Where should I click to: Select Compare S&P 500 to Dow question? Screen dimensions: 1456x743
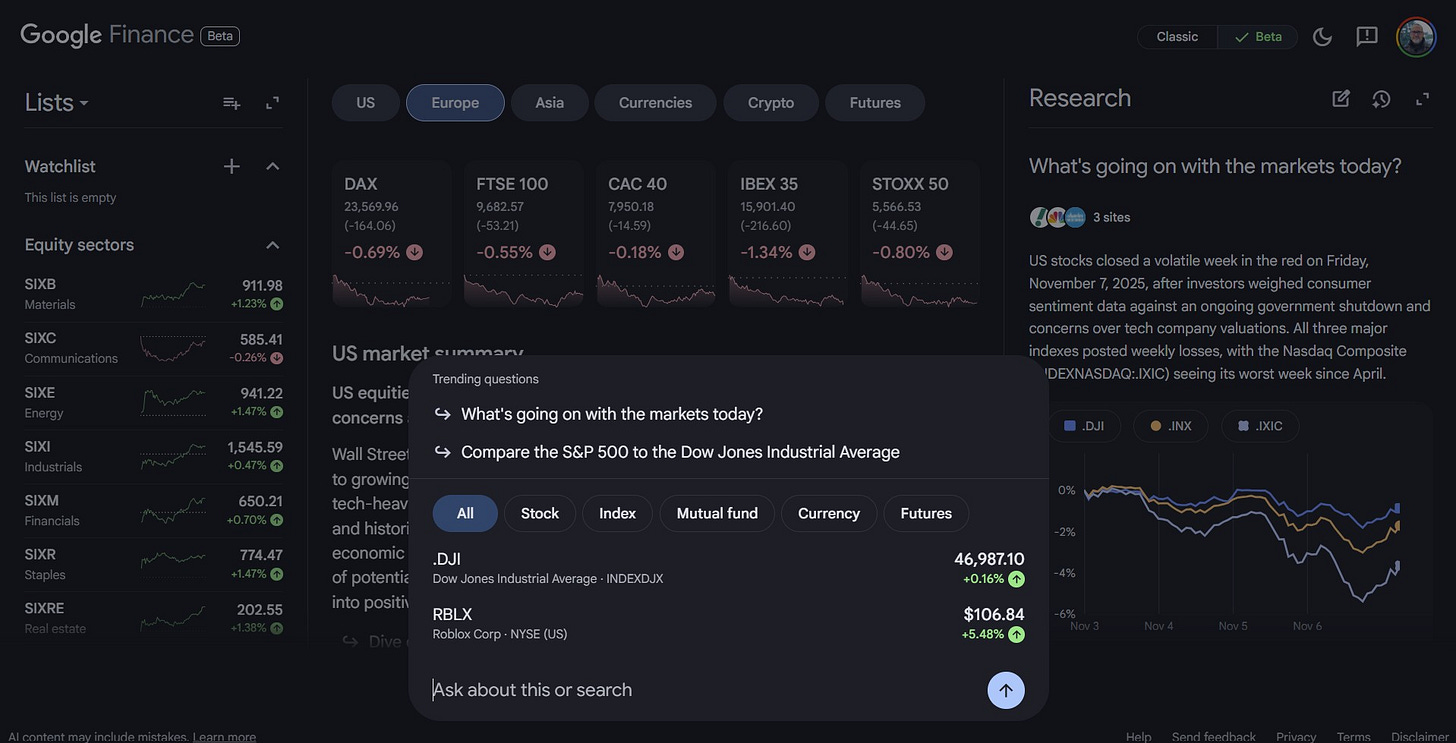tap(680, 452)
